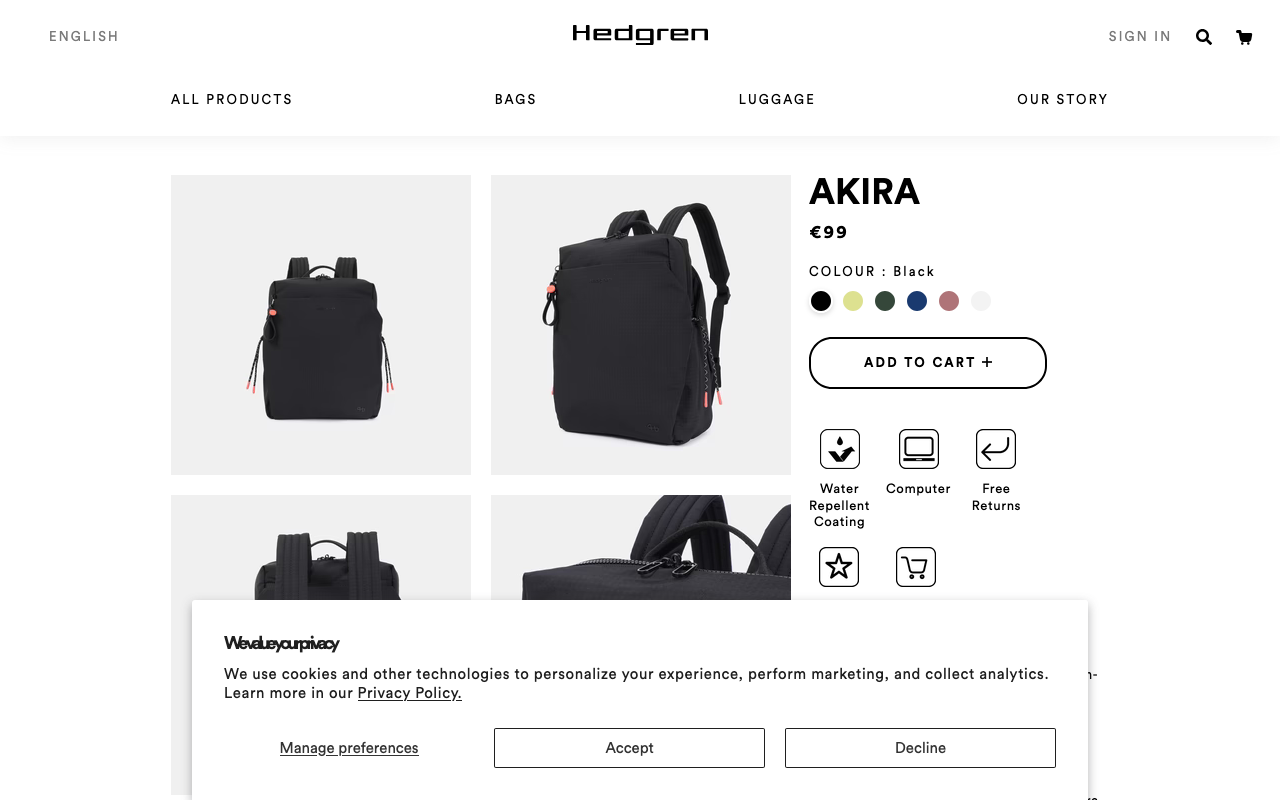Go to the Hedgren logo homepage
The image size is (1280, 800).
click(640, 35)
